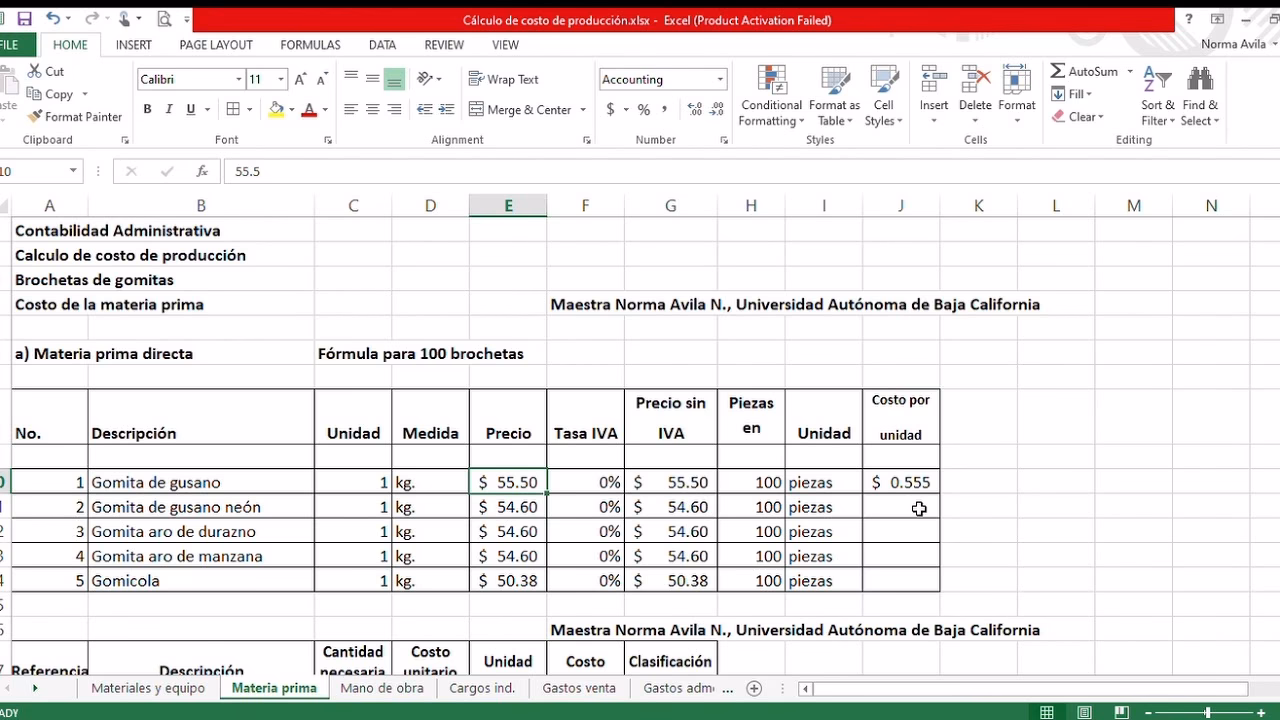Click the Percent Style icon
The image size is (1280, 720).
click(644, 110)
